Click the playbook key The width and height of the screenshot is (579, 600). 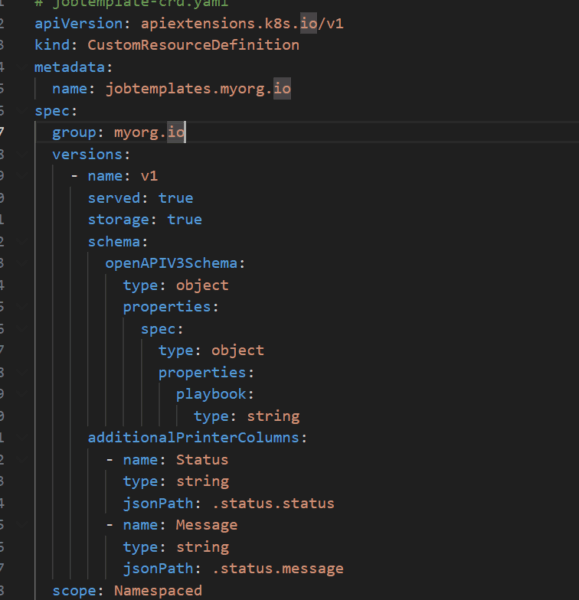coord(211,394)
